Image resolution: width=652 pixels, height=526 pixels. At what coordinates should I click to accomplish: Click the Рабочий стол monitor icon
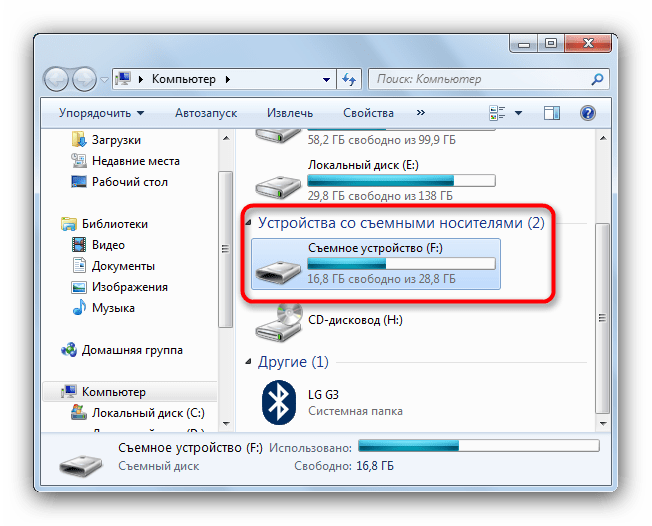[x=79, y=182]
